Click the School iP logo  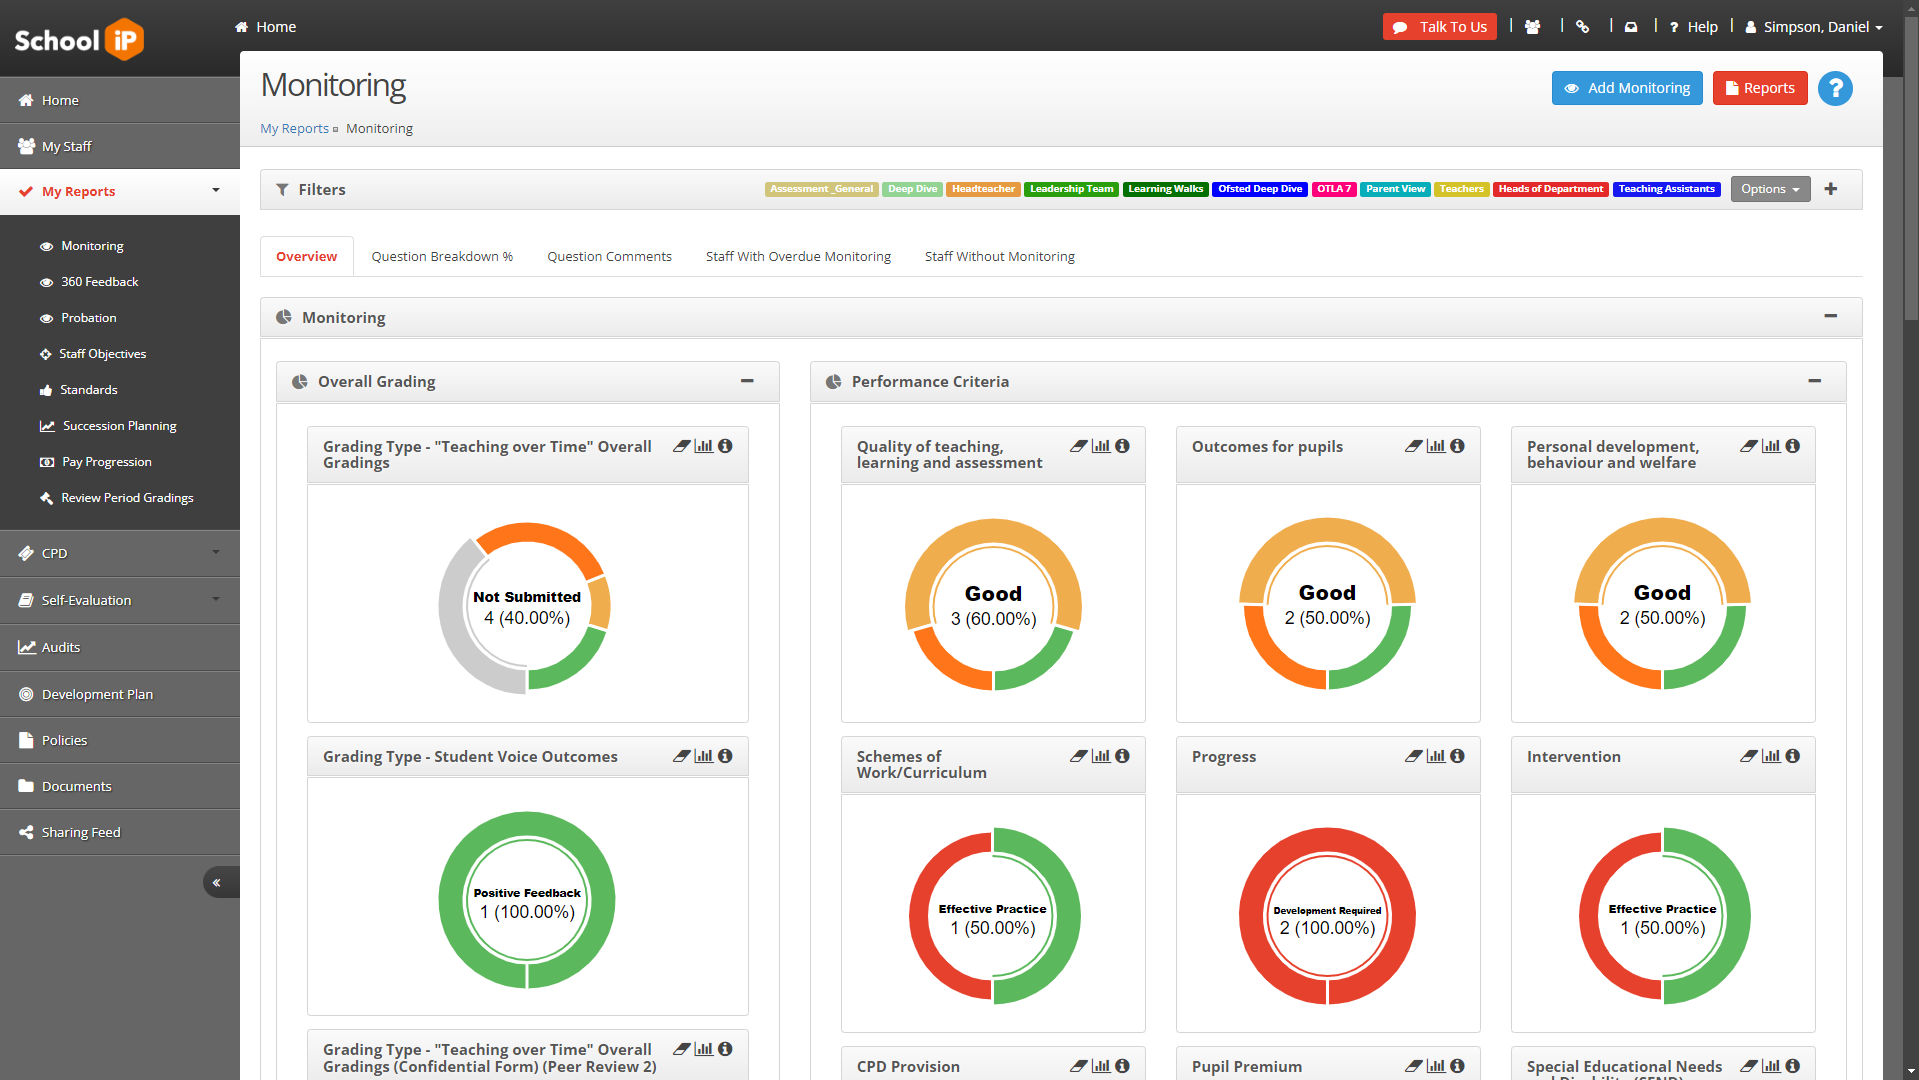pos(79,40)
